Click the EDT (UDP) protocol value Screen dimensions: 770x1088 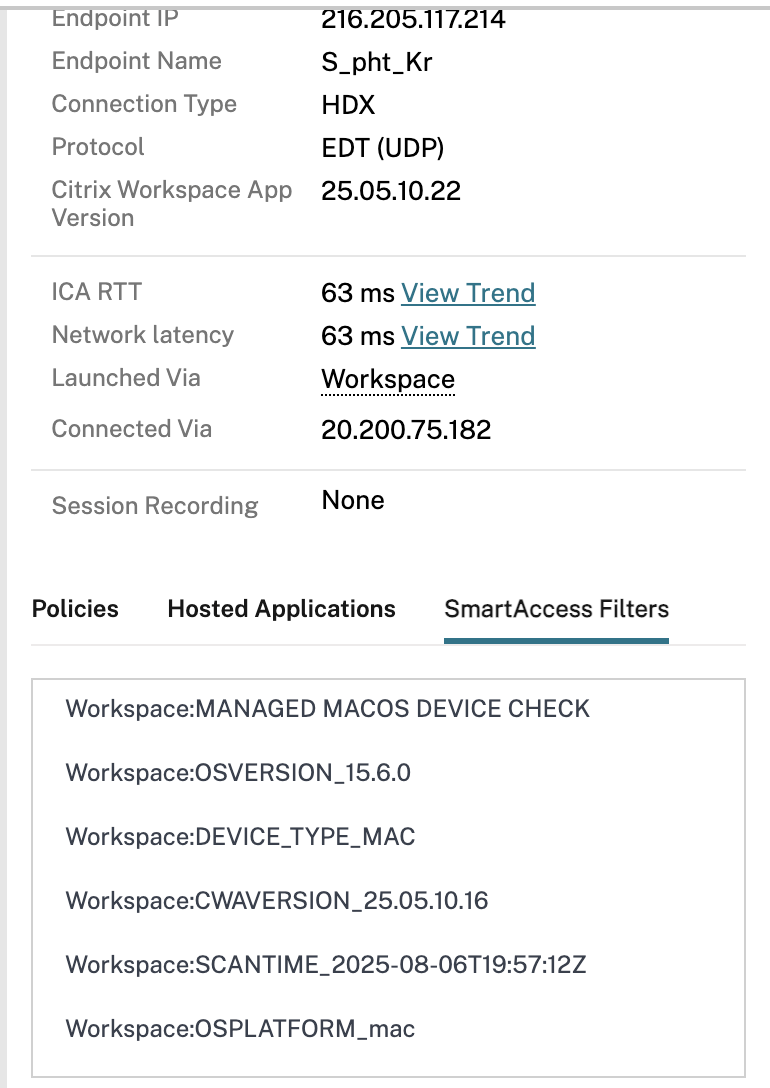coord(383,148)
